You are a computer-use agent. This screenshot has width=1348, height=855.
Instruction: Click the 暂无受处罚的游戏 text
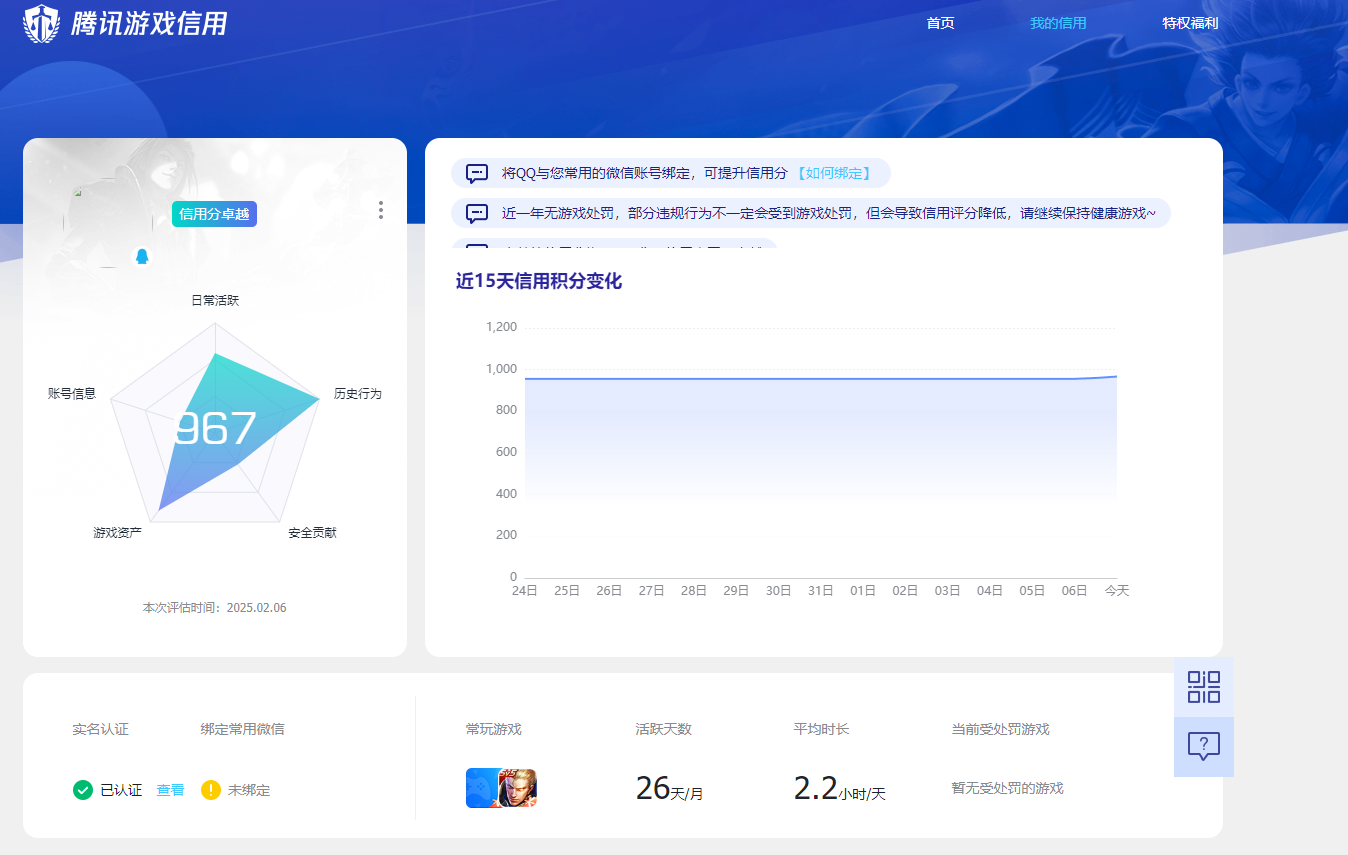pyautogui.click(x=1007, y=788)
